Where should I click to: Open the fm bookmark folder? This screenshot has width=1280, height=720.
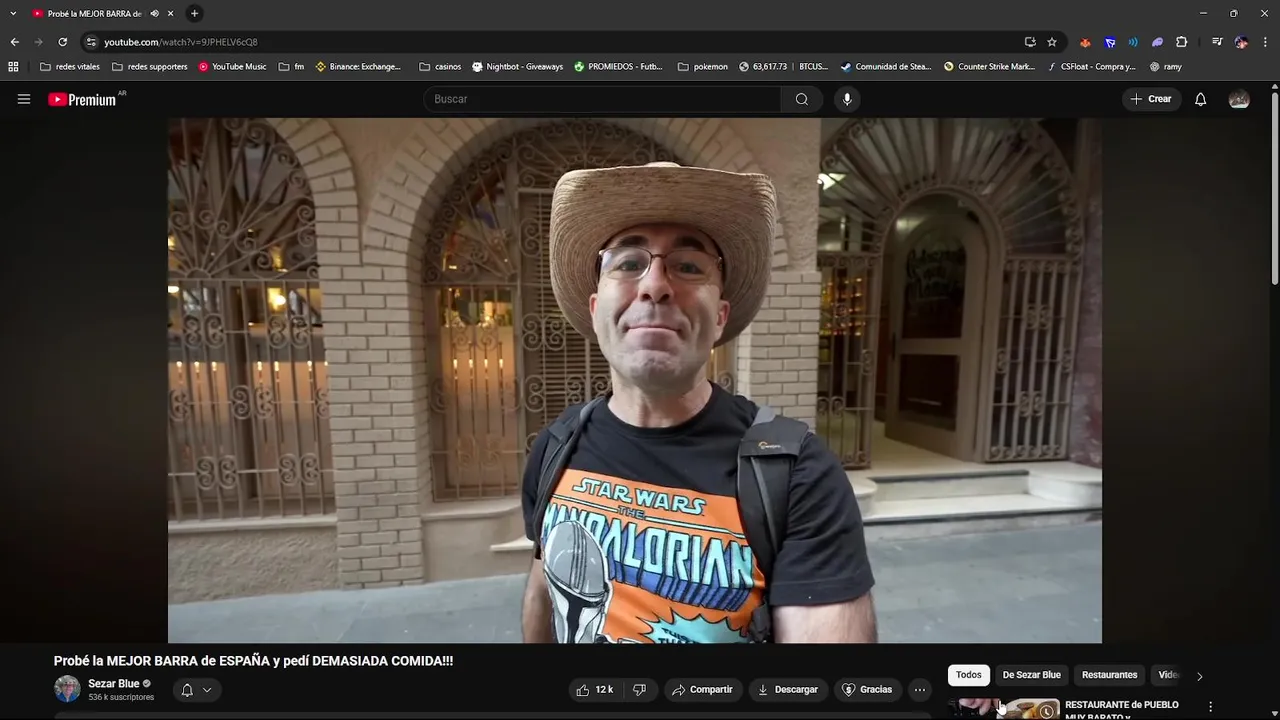292,67
